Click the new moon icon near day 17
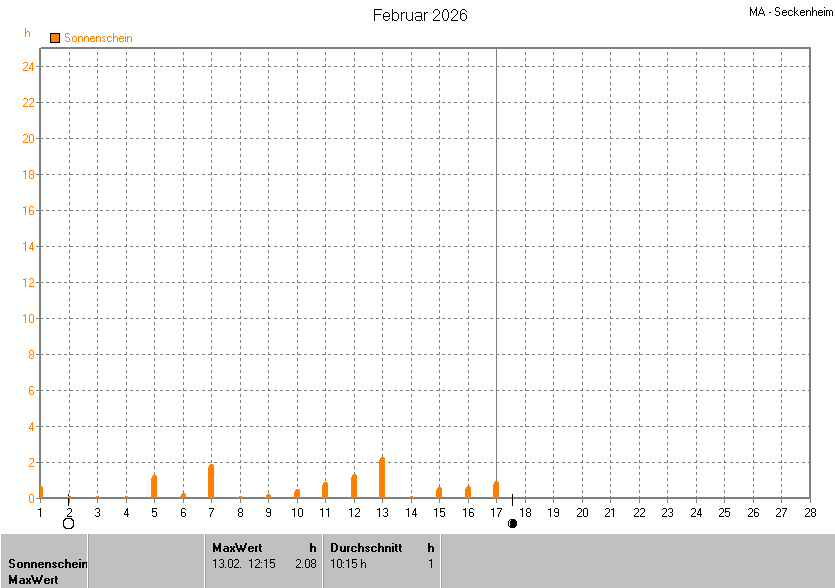Image resolution: width=835 pixels, height=588 pixels. point(512,523)
